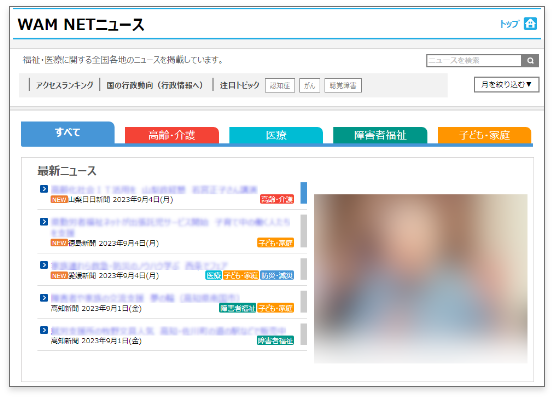This screenshot has height=399, width=554.
Task: Open 国の行政動向 (行政情報へ) link
Action: click(x=155, y=85)
